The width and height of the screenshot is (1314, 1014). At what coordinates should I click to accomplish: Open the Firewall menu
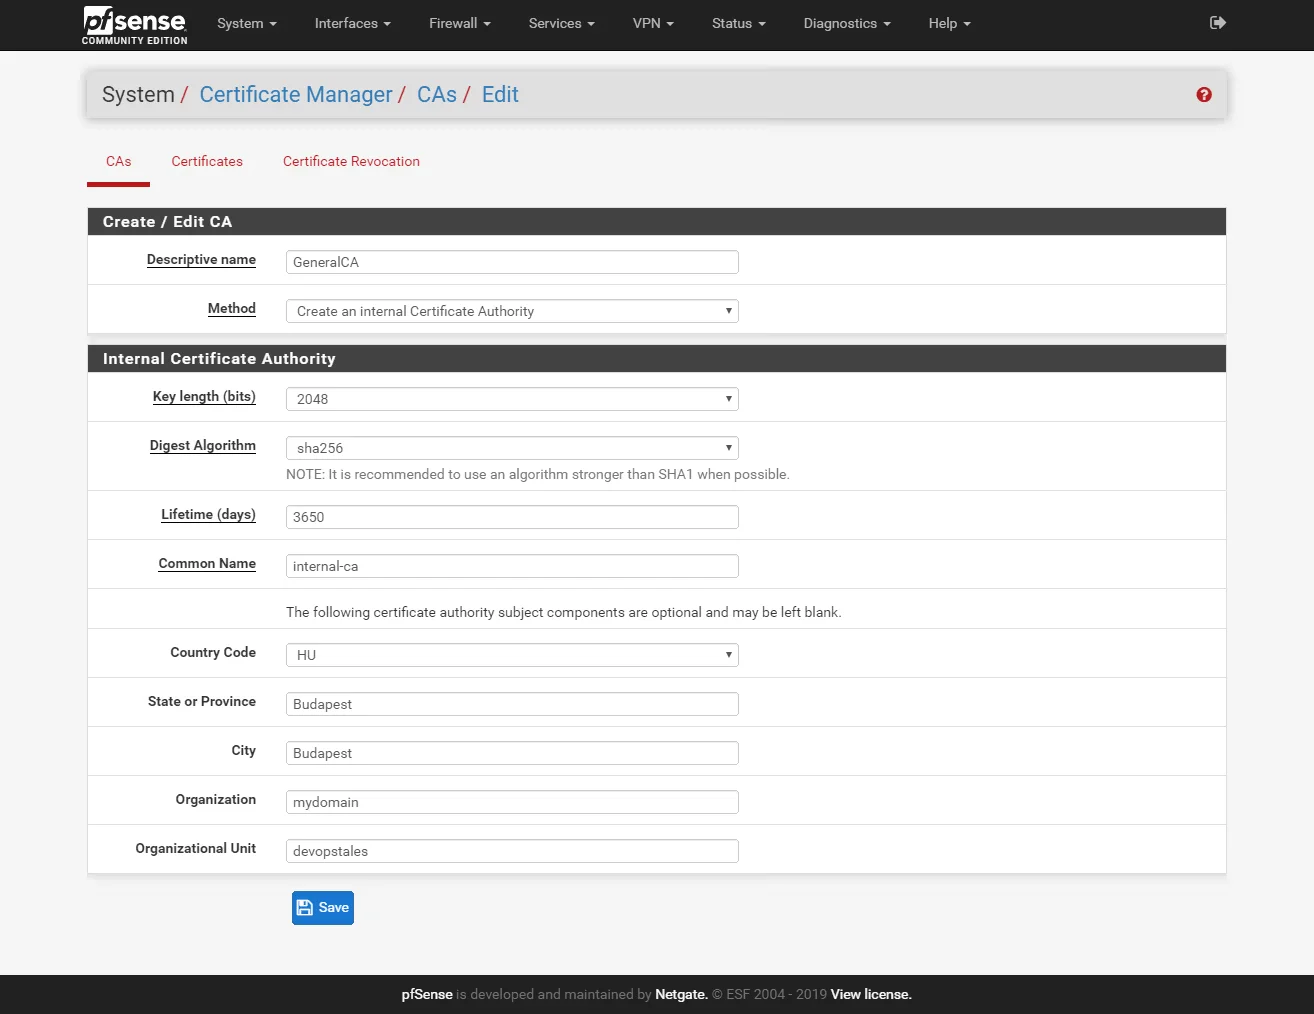pos(459,23)
